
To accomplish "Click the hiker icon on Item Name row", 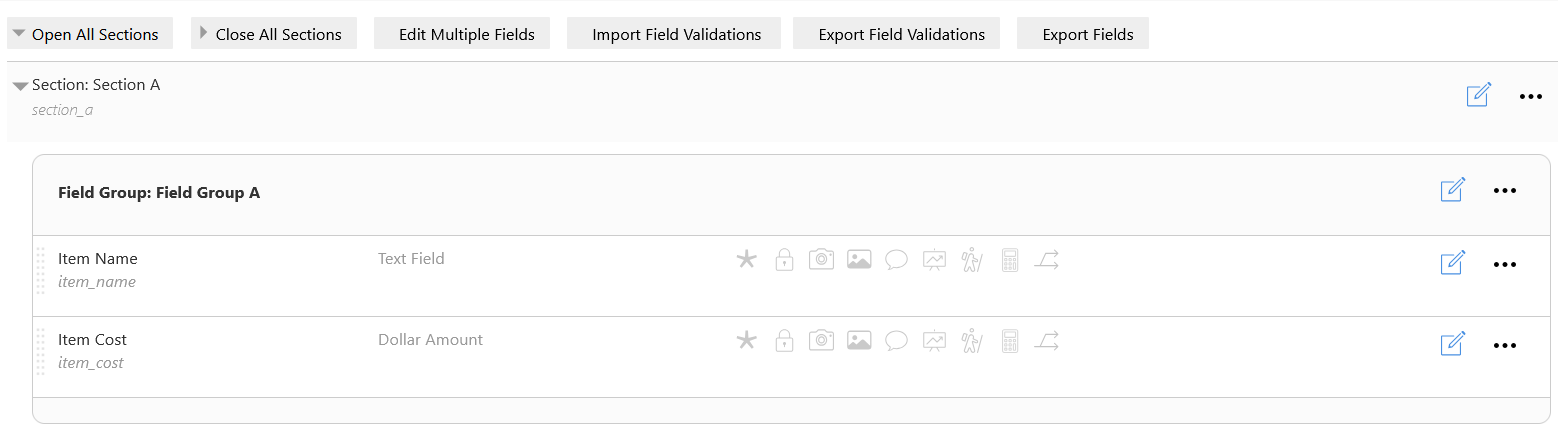I will [x=971, y=260].
